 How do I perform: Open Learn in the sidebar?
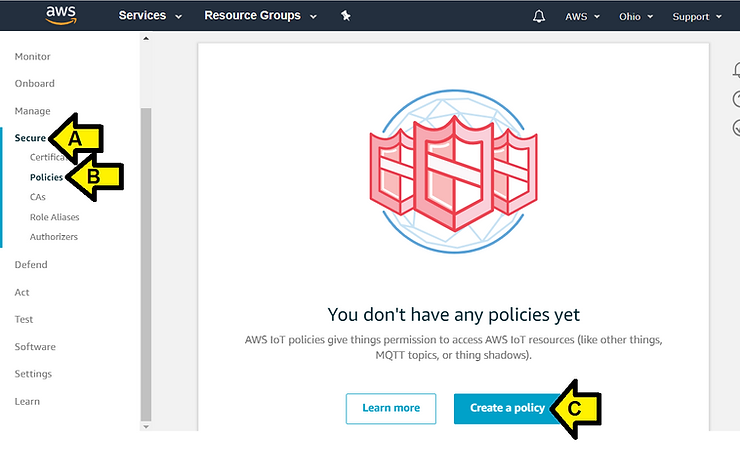(27, 402)
